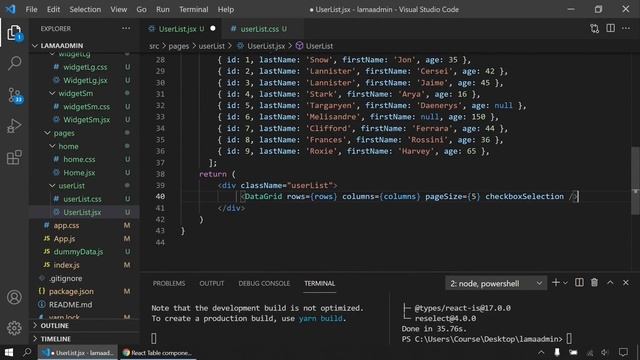The height and width of the screenshot is (360, 640).
Task: Open the Search view in activity bar
Action: coord(14,63)
